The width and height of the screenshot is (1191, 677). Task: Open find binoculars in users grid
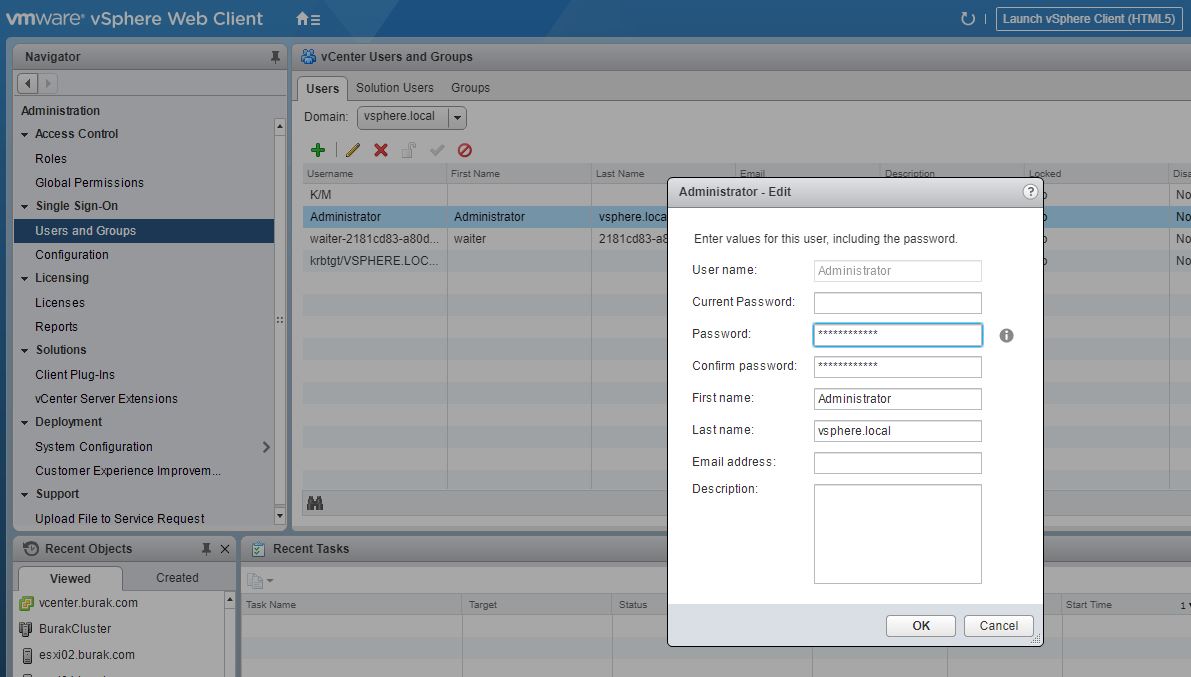point(314,503)
